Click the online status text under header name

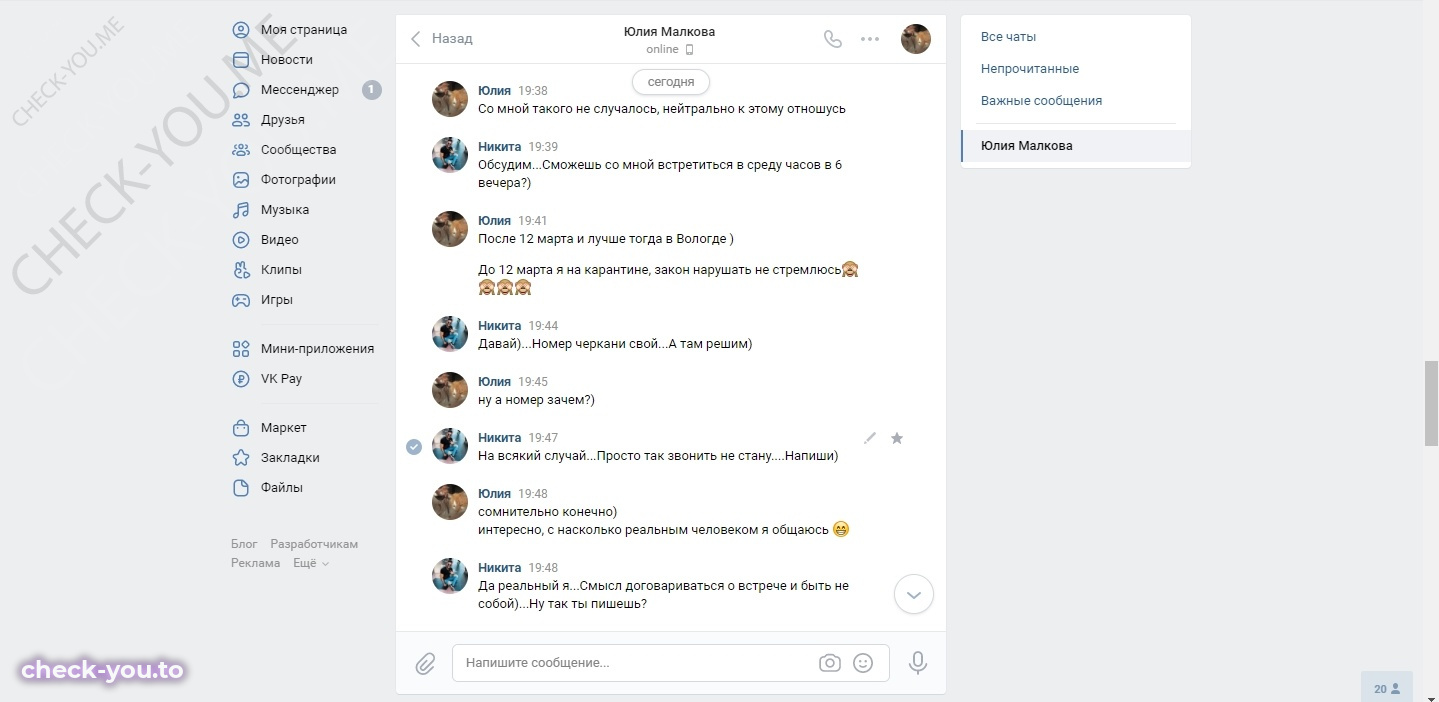(662, 49)
